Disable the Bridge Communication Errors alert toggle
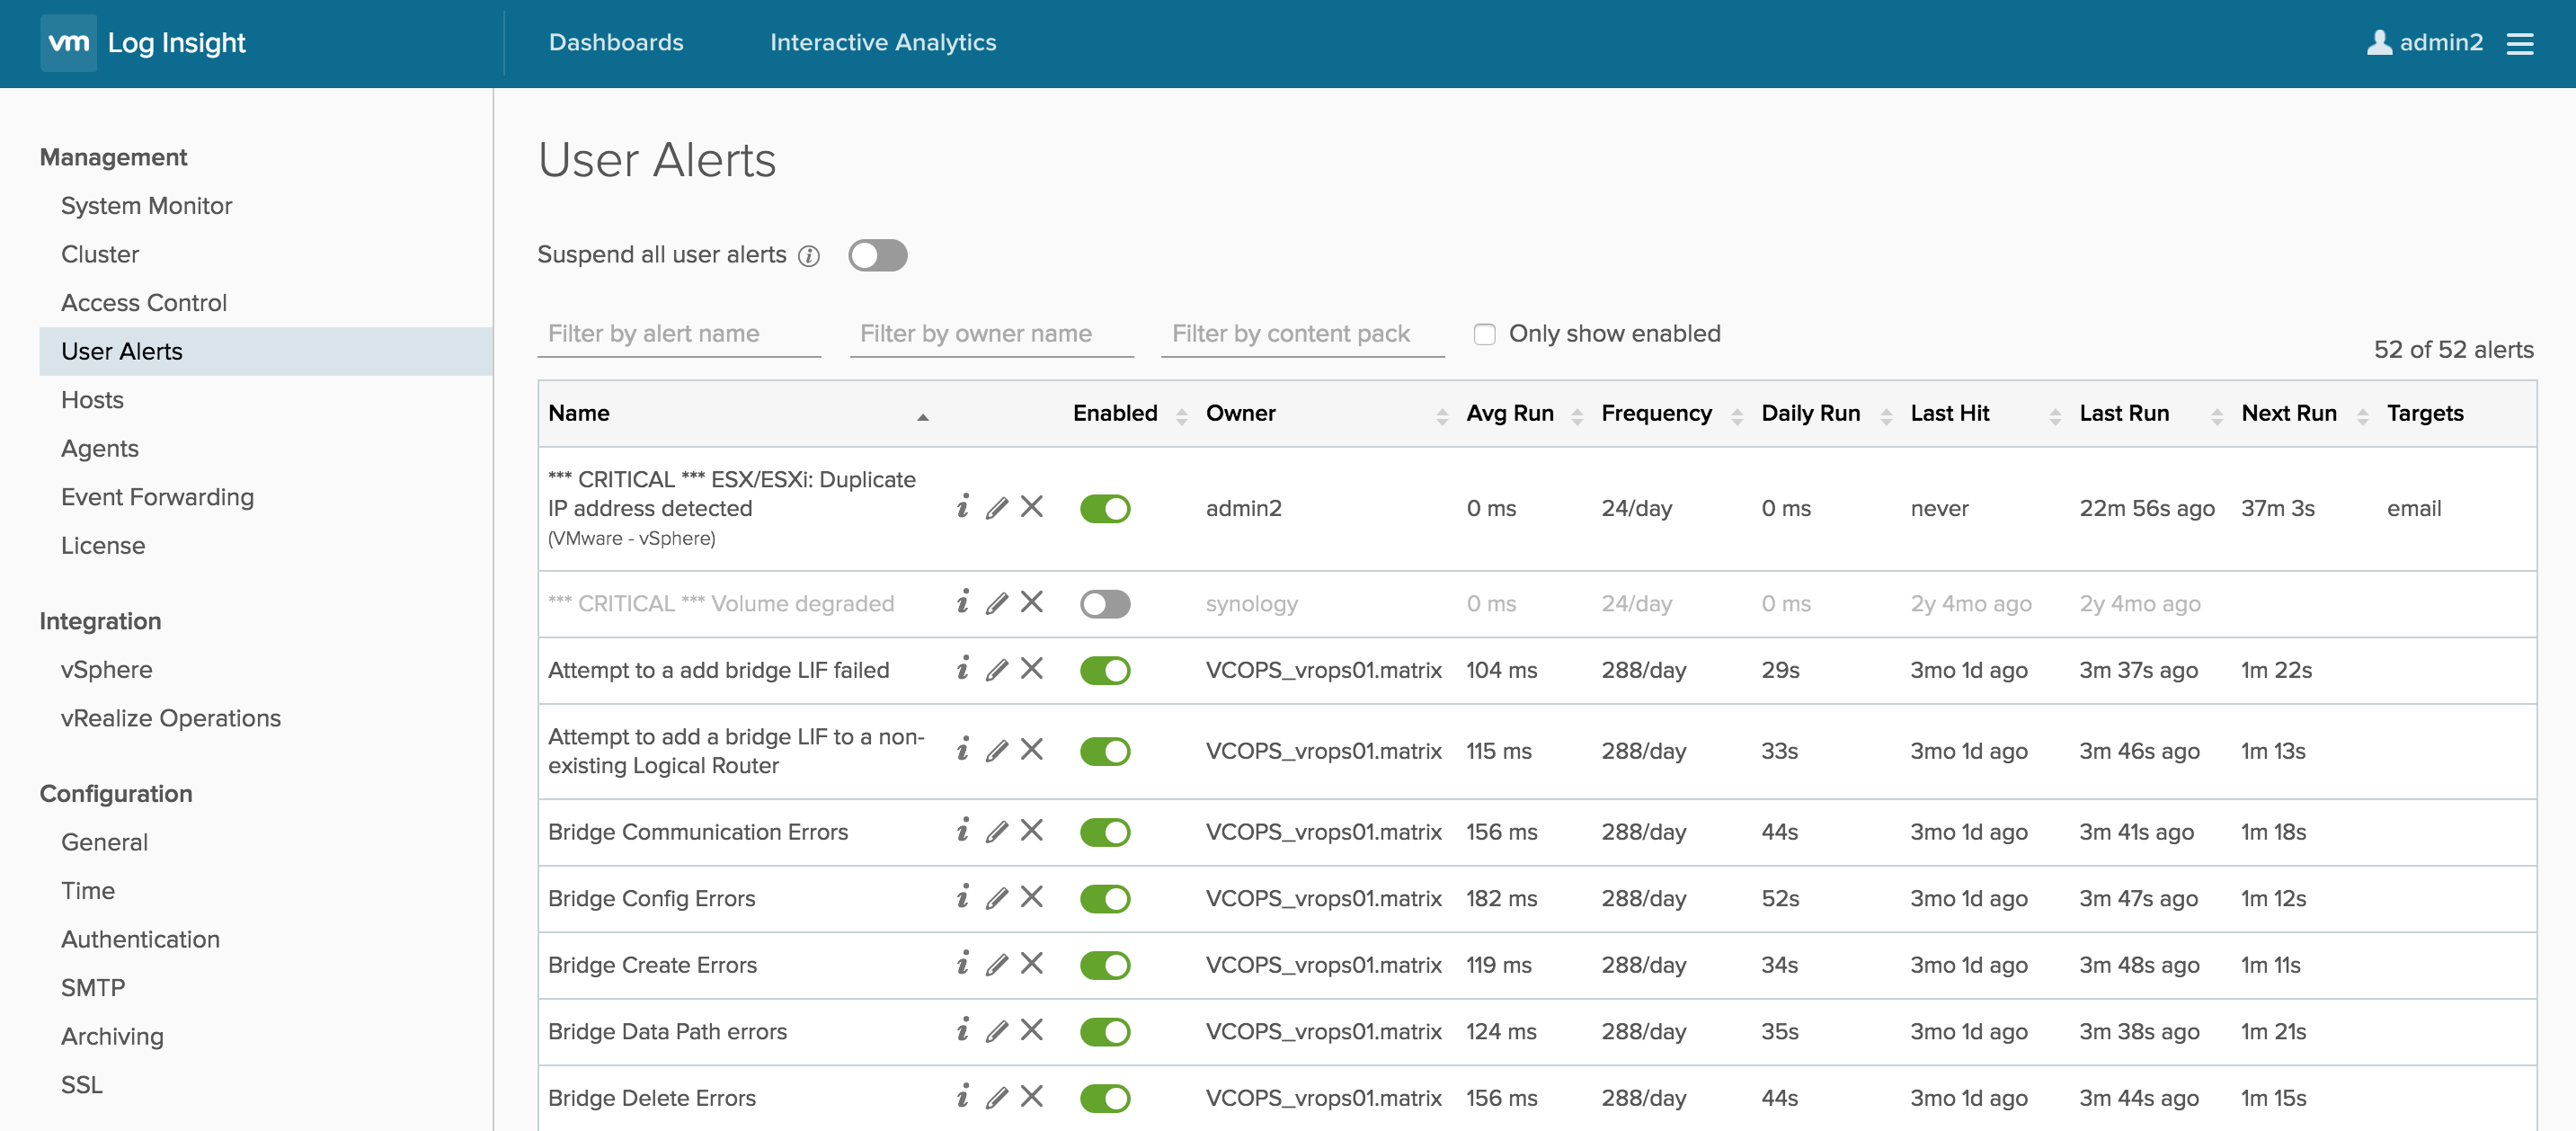The width and height of the screenshot is (2576, 1131). point(1104,832)
